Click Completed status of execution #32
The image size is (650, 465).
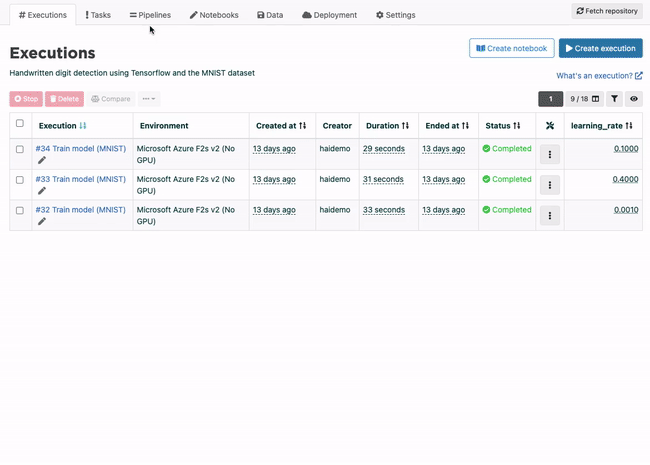pyautogui.click(x=507, y=210)
